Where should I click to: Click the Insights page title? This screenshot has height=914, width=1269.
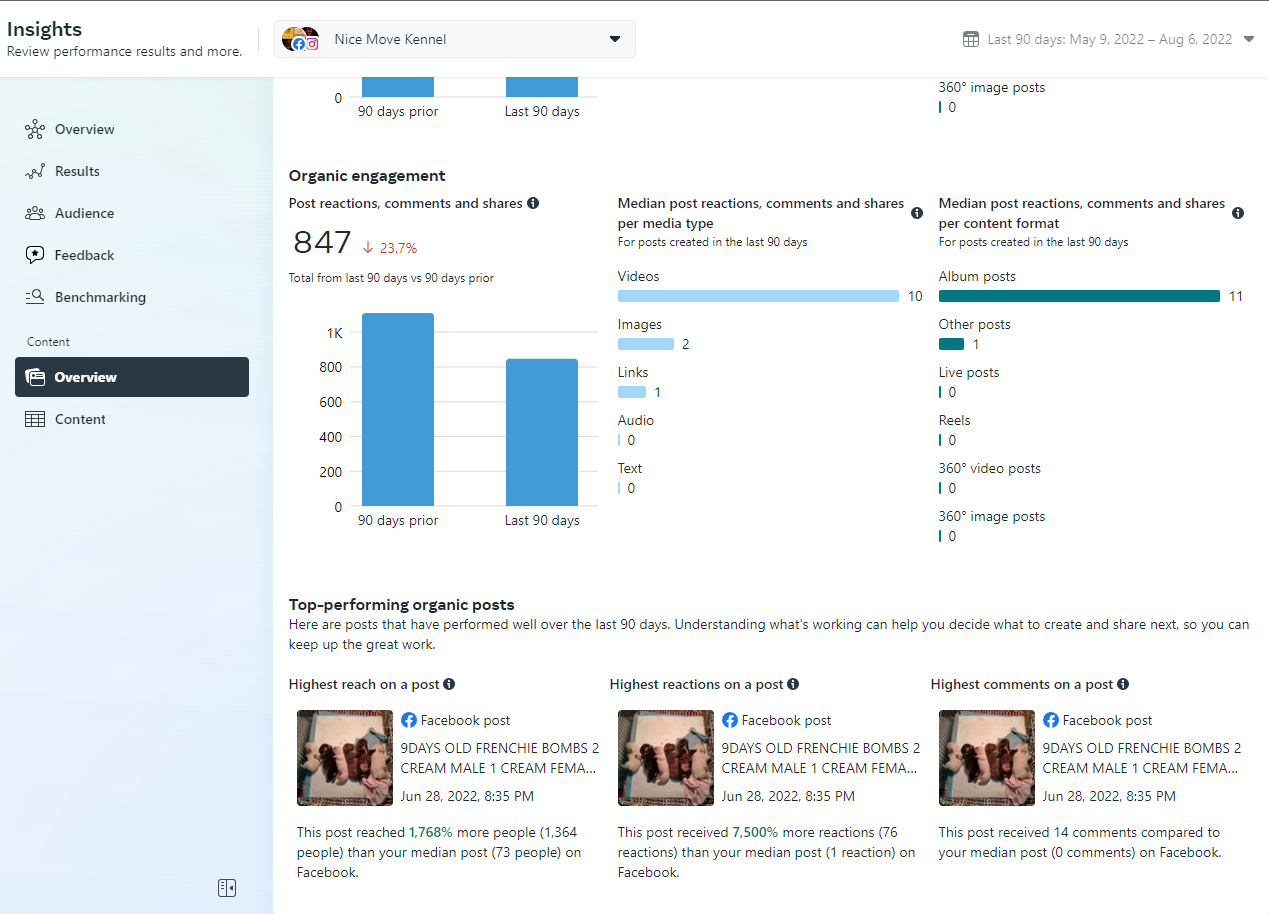pos(45,29)
